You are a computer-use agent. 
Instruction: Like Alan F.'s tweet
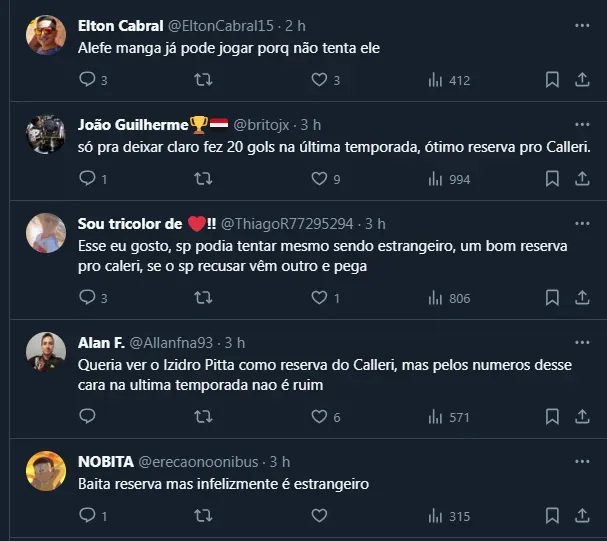tap(319, 417)
